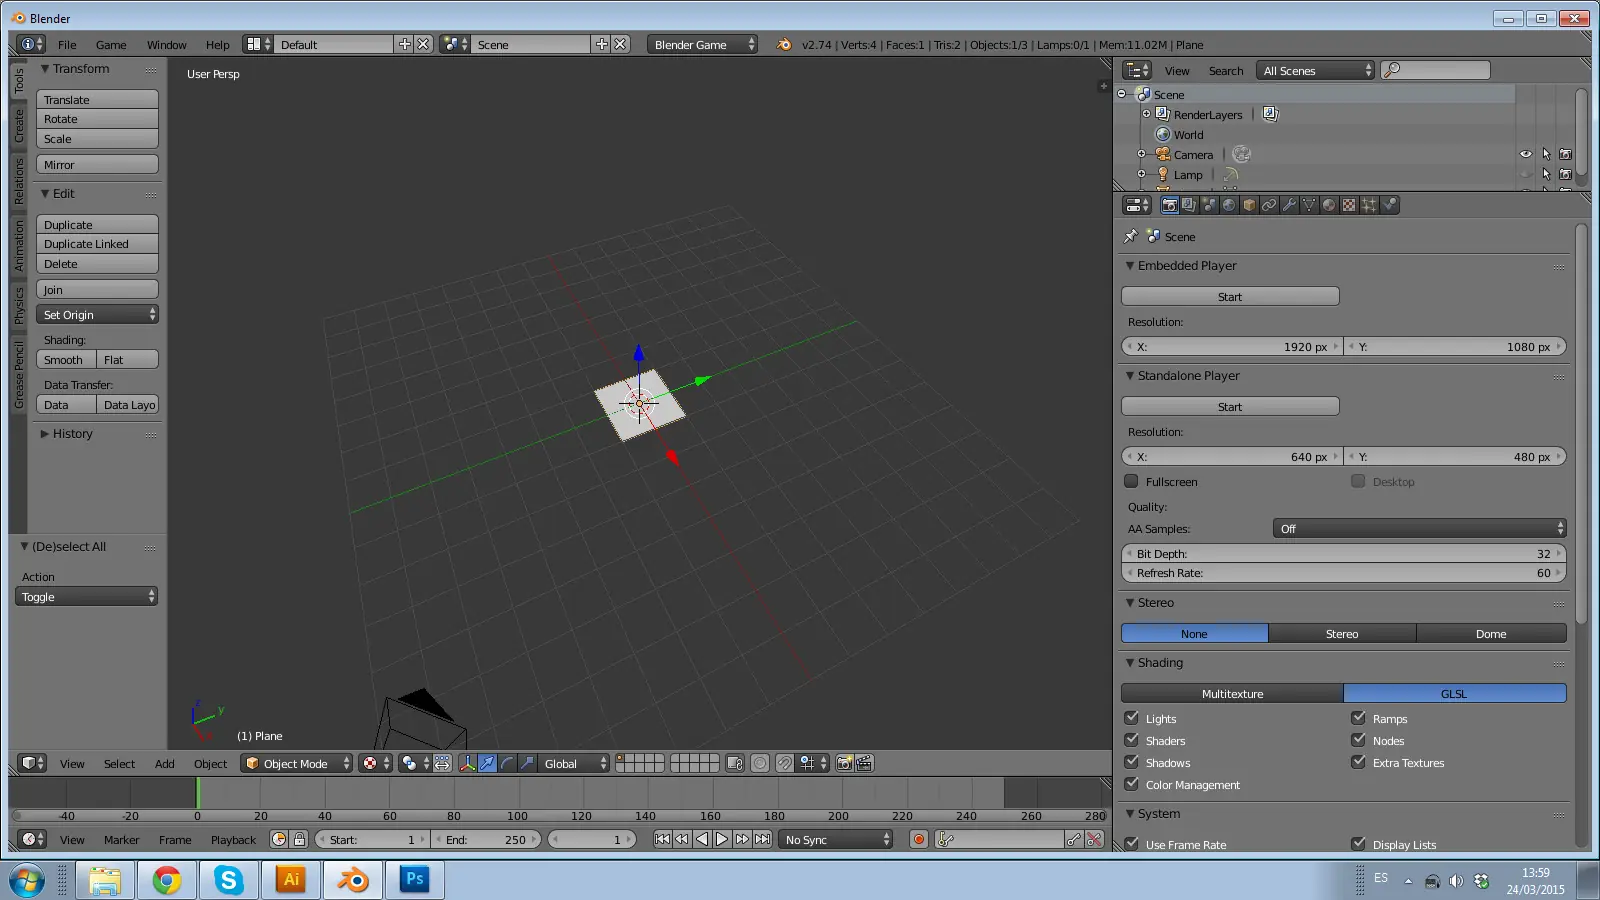Screen dimensions: 1600x900
Task: Select the Translate manipulator arrow icon
Action: [487, 763]
